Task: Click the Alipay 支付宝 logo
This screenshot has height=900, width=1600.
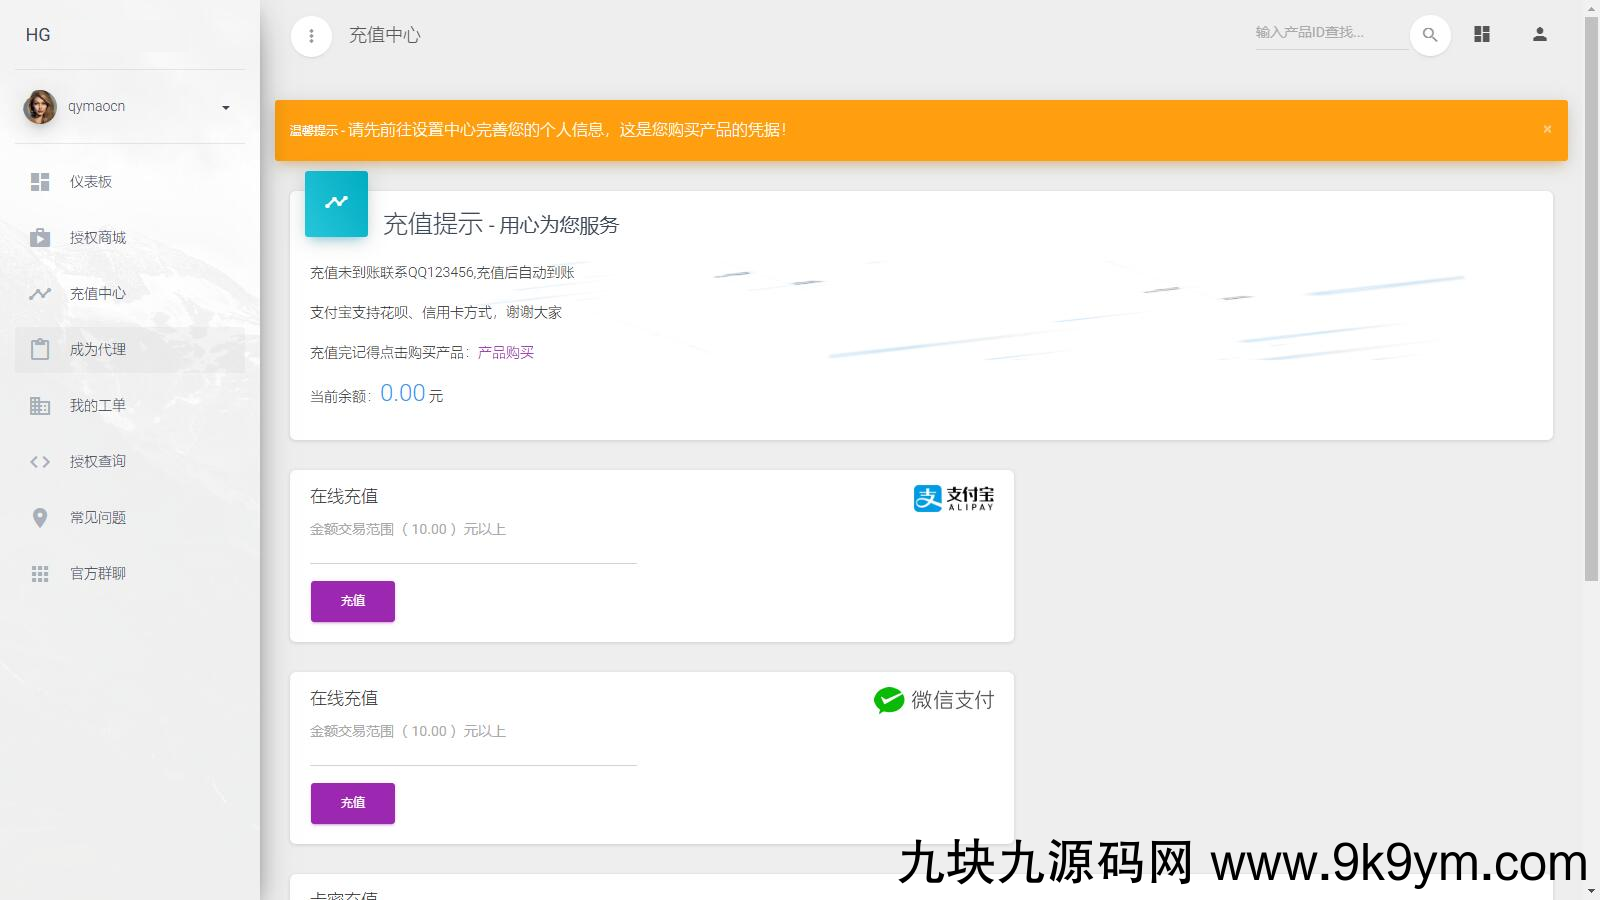Action: [953, 498]
